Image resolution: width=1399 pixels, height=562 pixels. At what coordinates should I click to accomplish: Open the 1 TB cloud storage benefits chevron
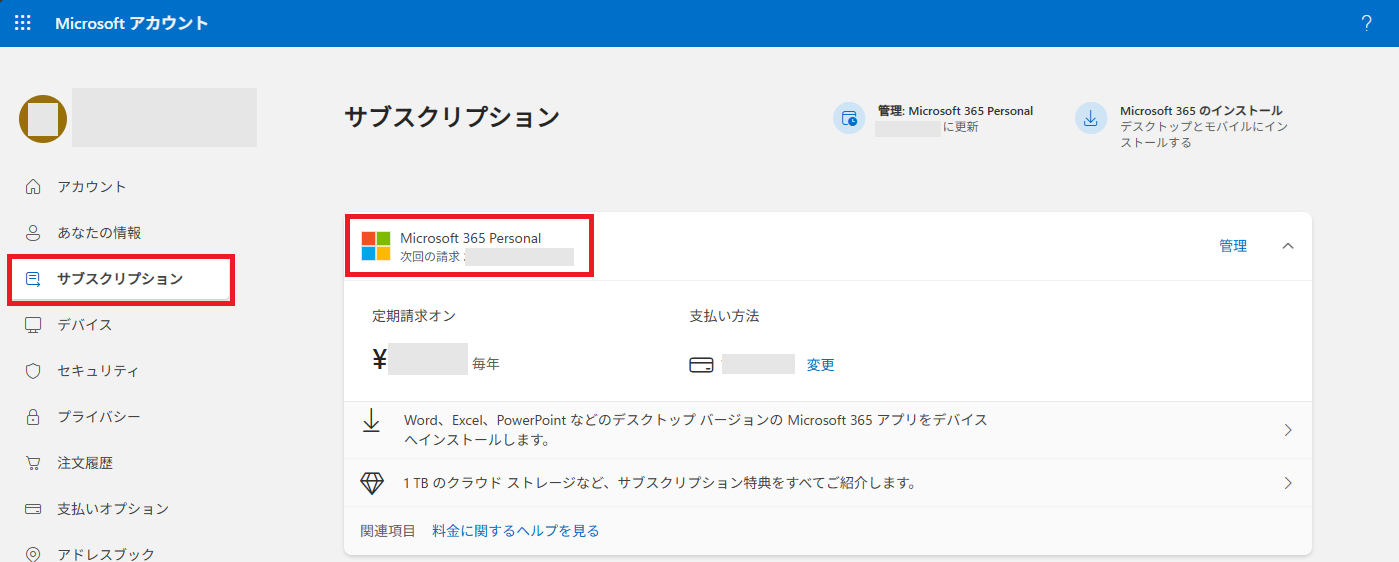pos(1288,483)
